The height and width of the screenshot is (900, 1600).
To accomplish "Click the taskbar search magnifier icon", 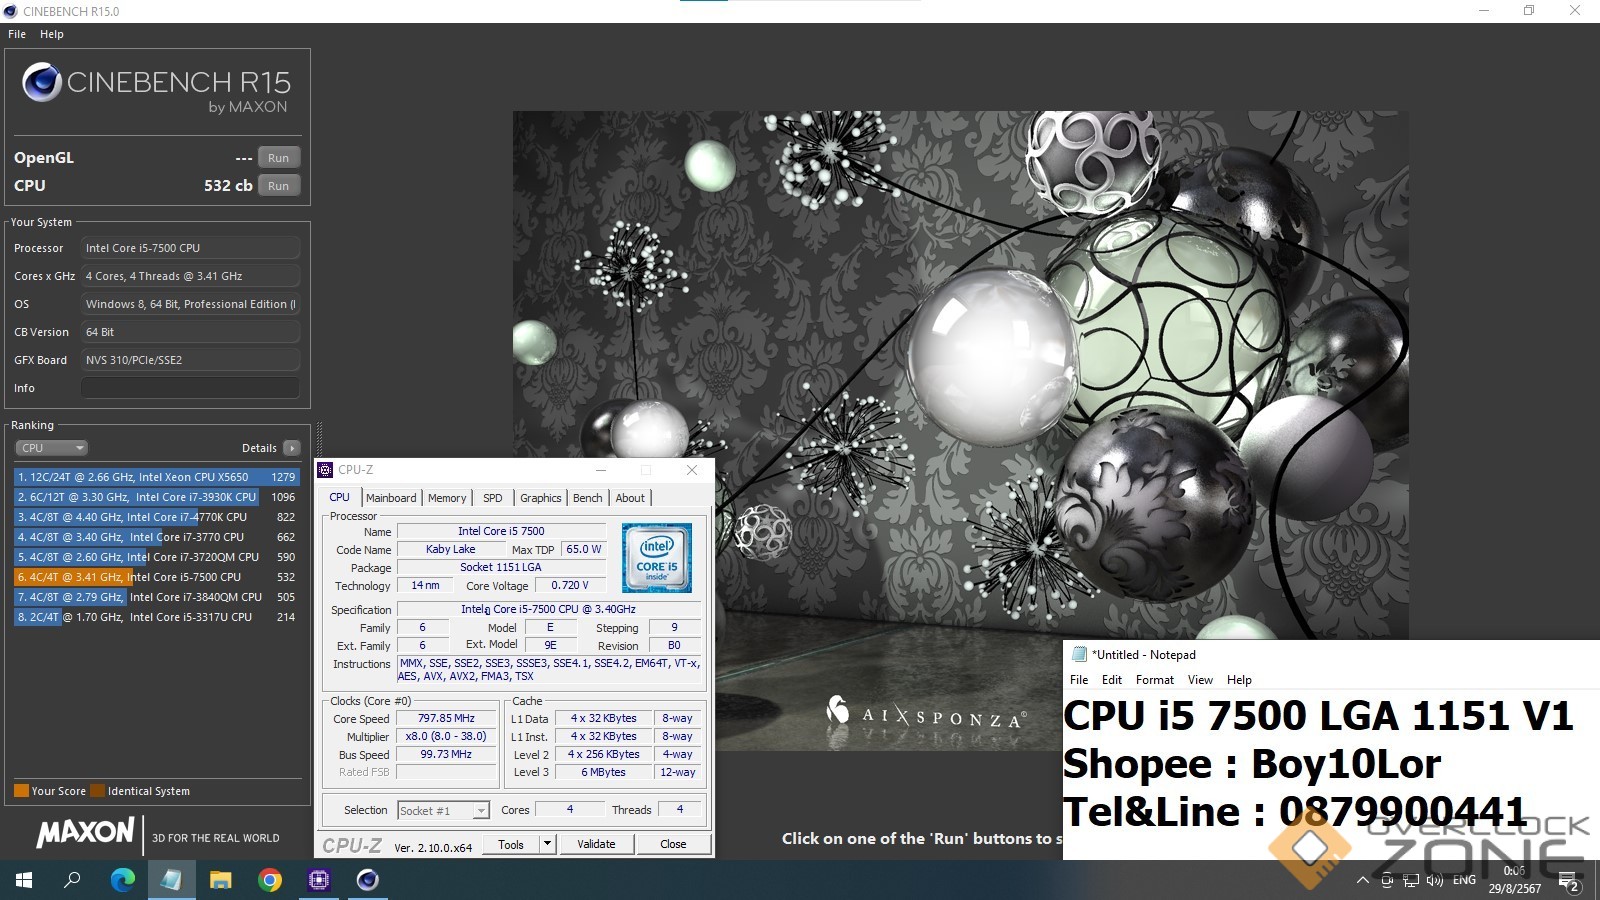I will coord(73,880).
